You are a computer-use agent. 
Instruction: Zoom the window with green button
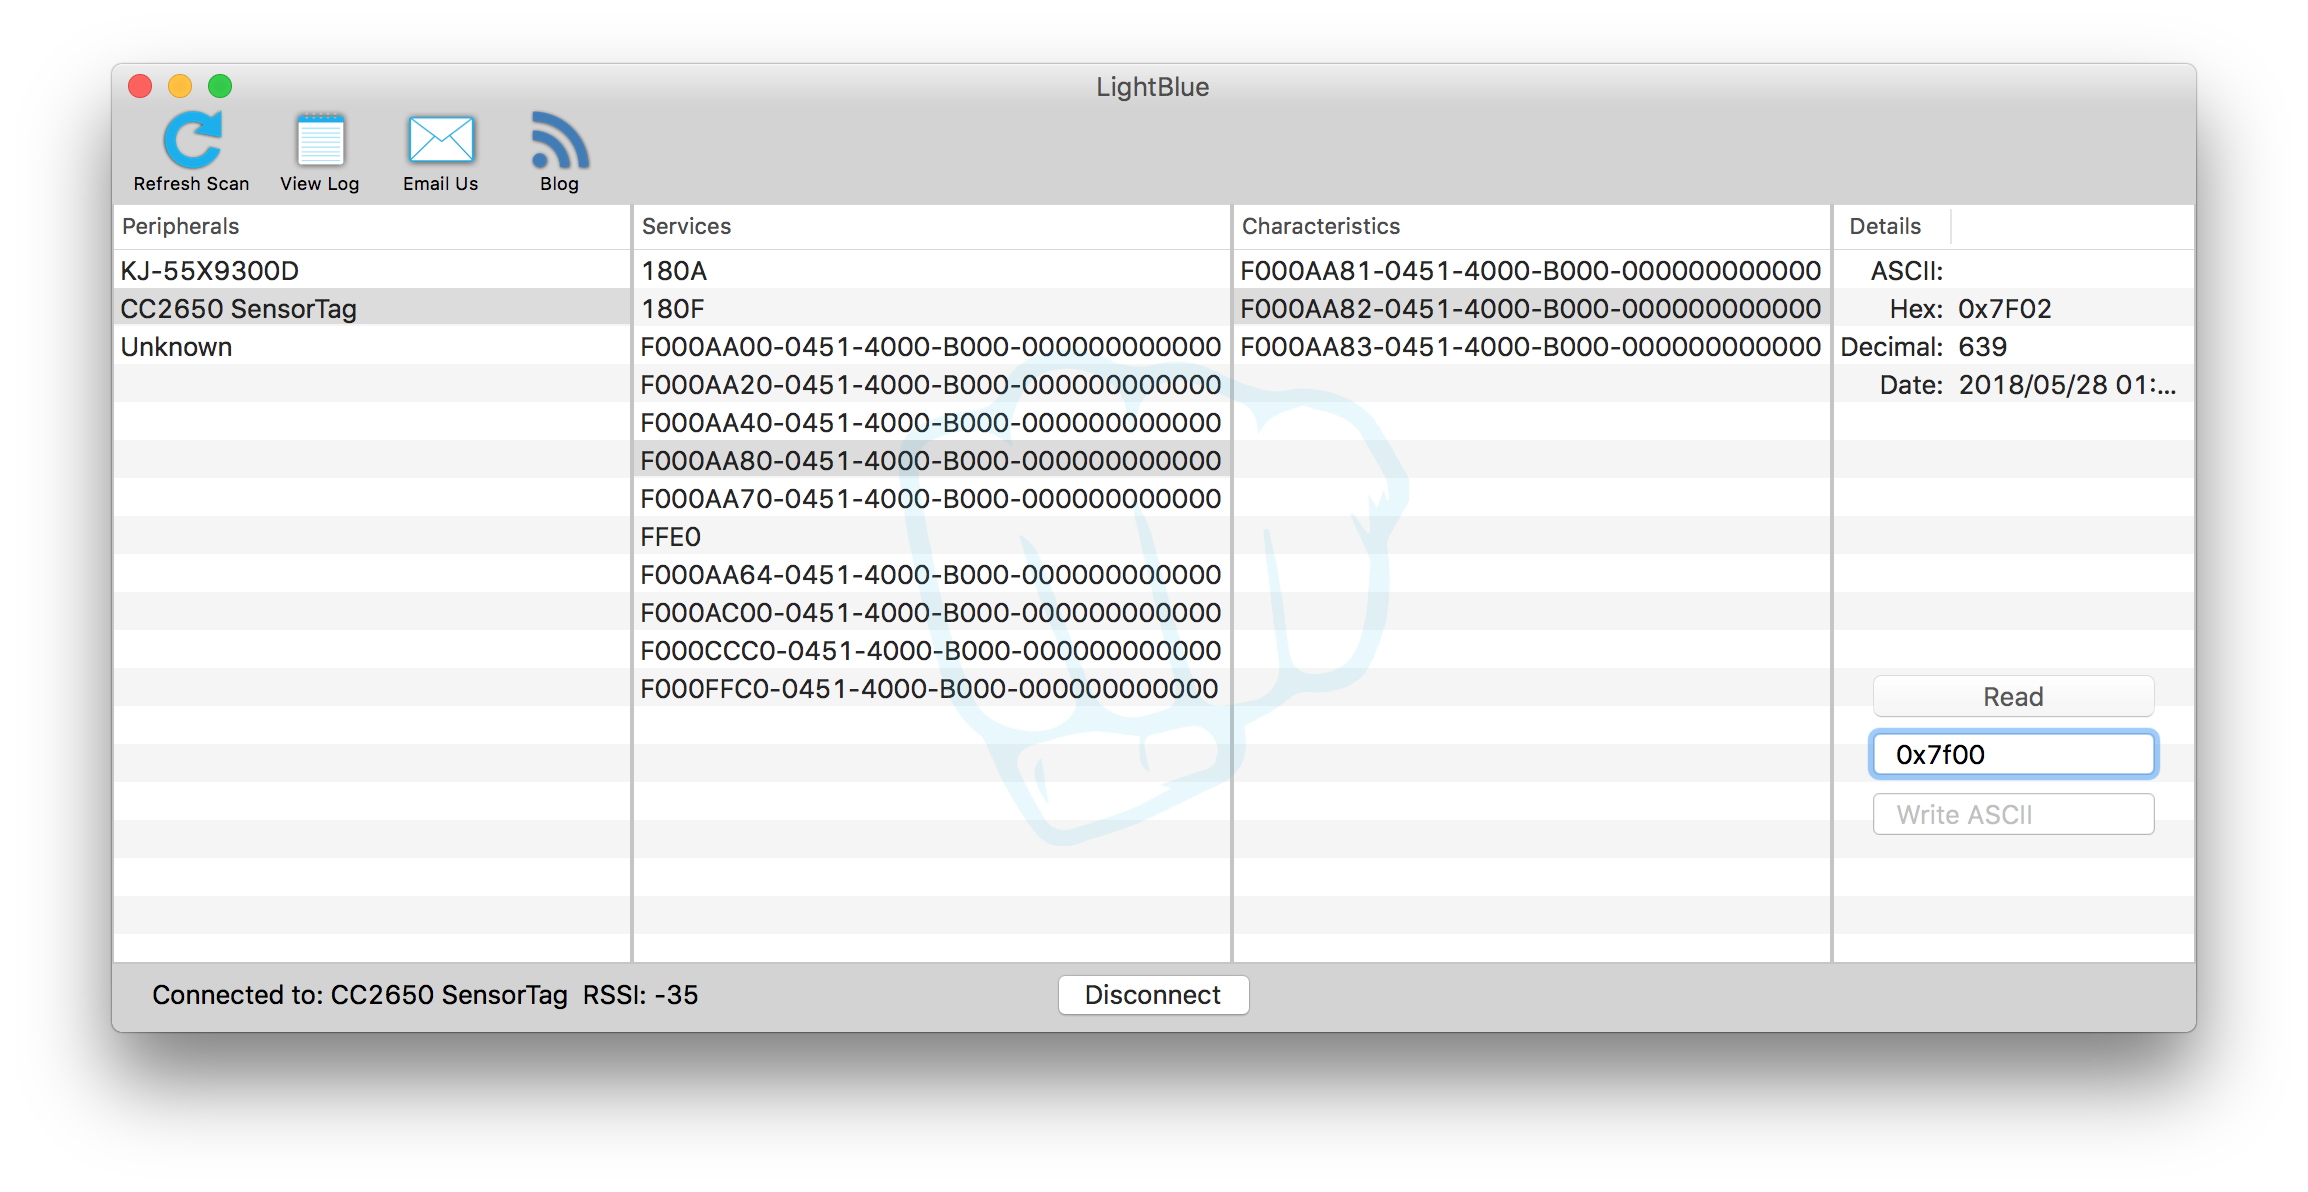coord(220,87)
